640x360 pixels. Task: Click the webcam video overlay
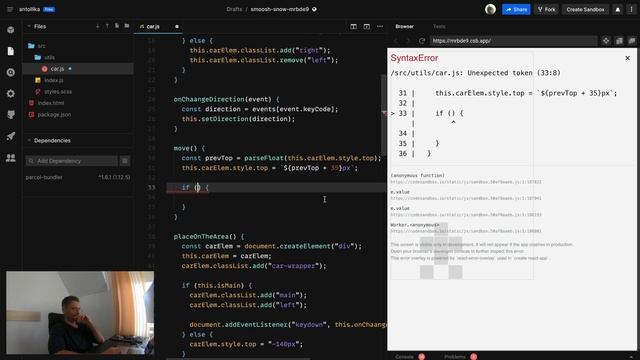[80, 313]
